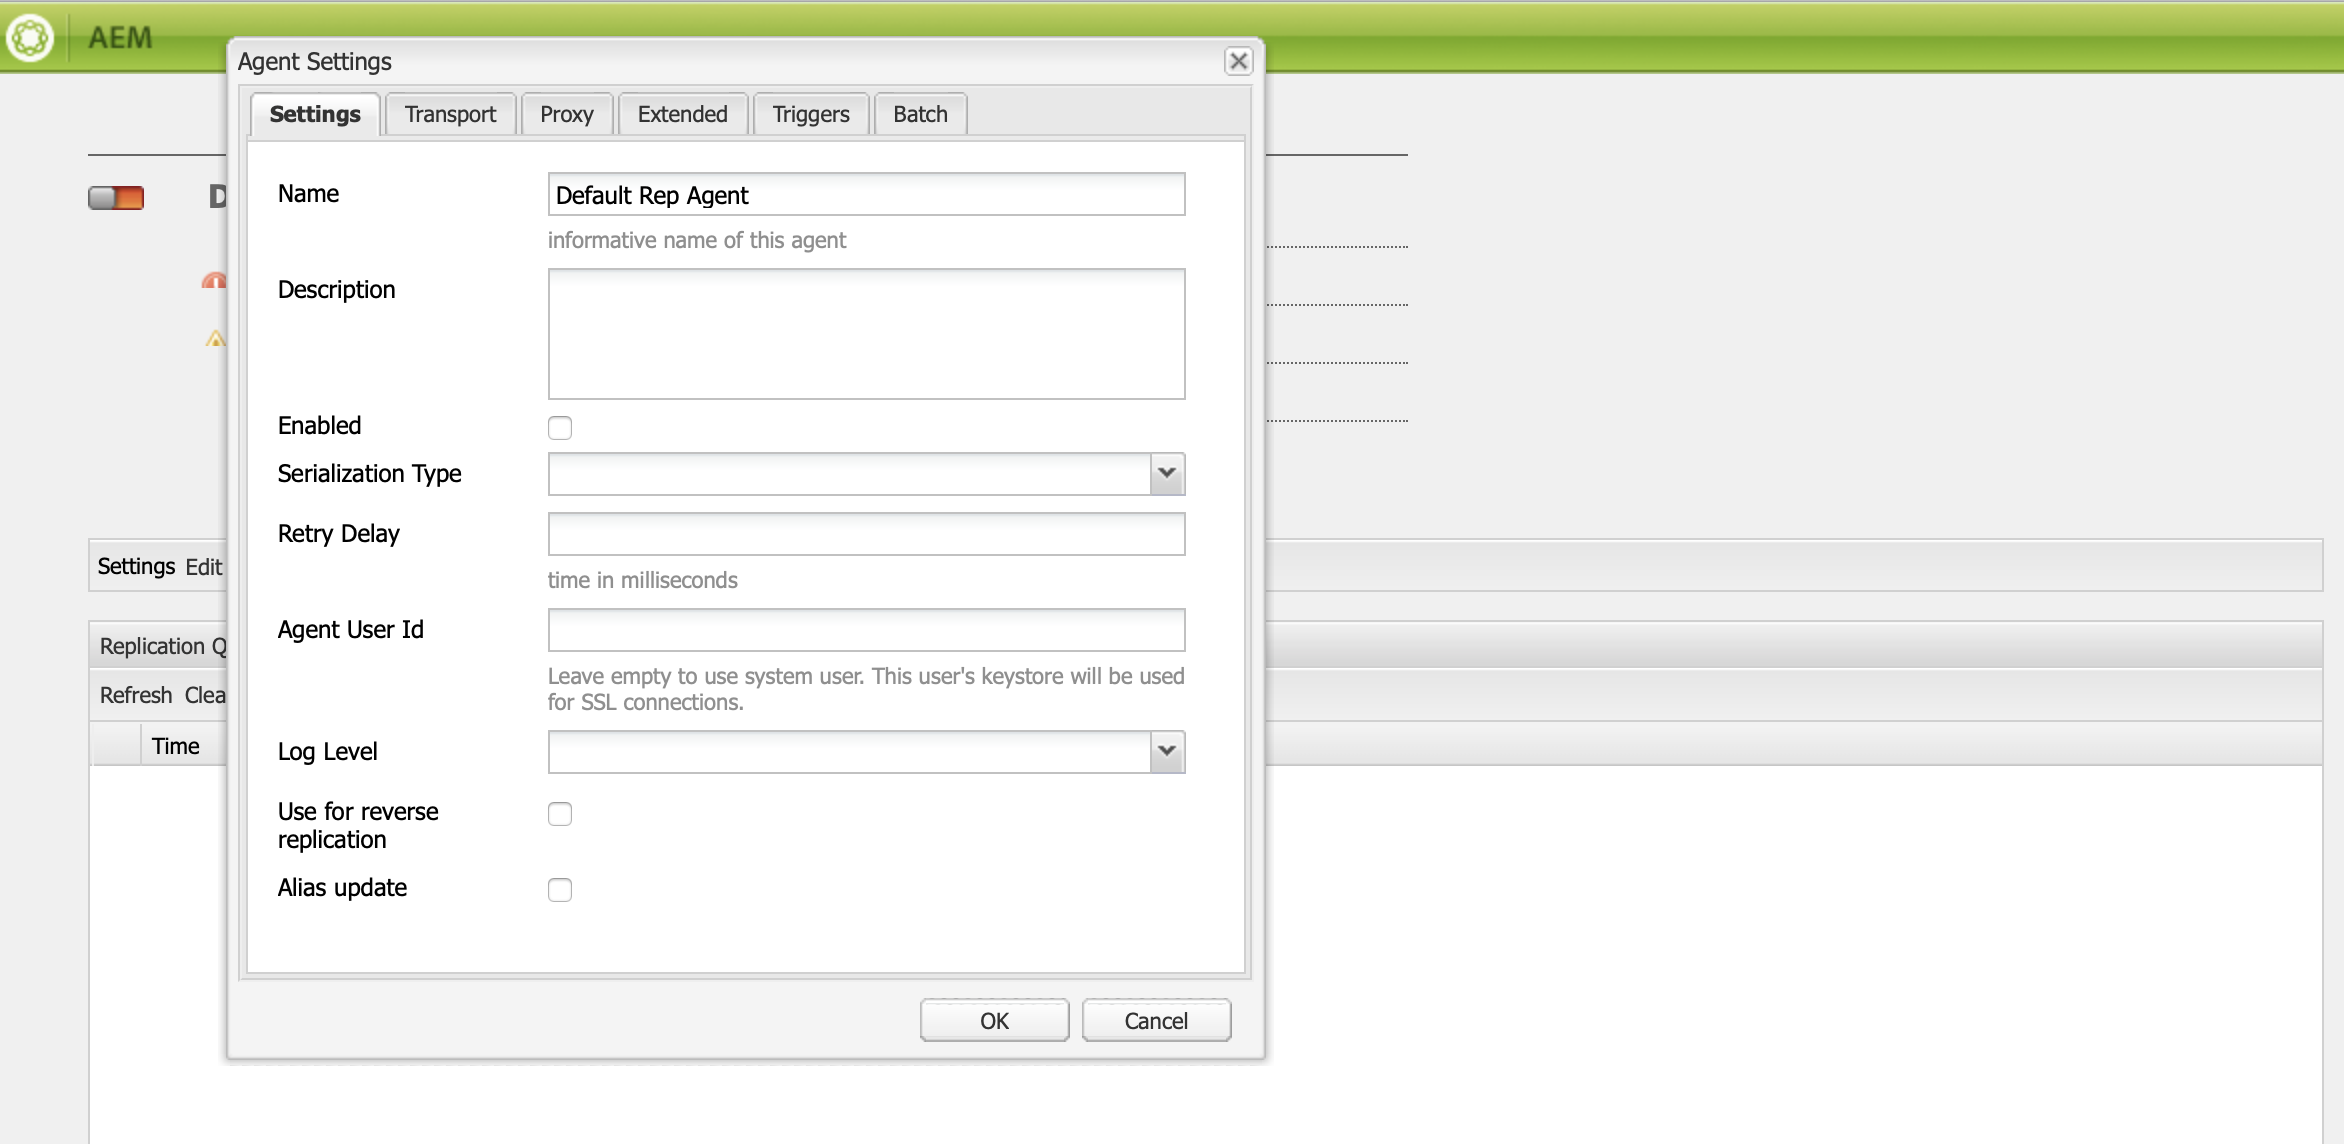Viewport: 2344px width, 1144px height.
Task: Select the Extended tab
Action: [x=682, y=114]
